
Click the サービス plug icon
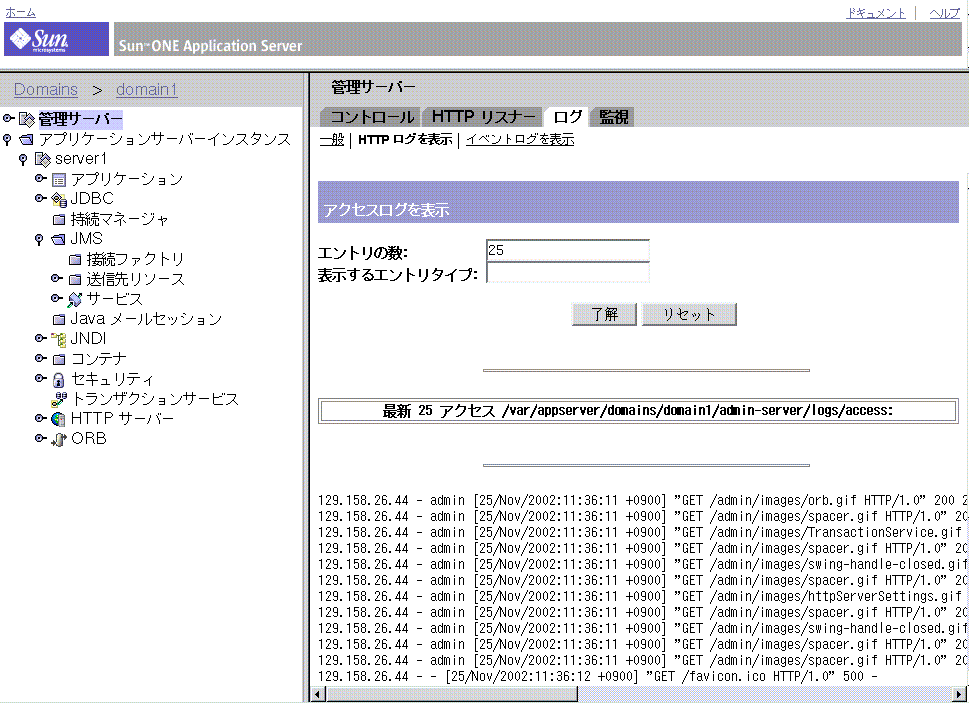pyautogui.click(x=75, y=300)
